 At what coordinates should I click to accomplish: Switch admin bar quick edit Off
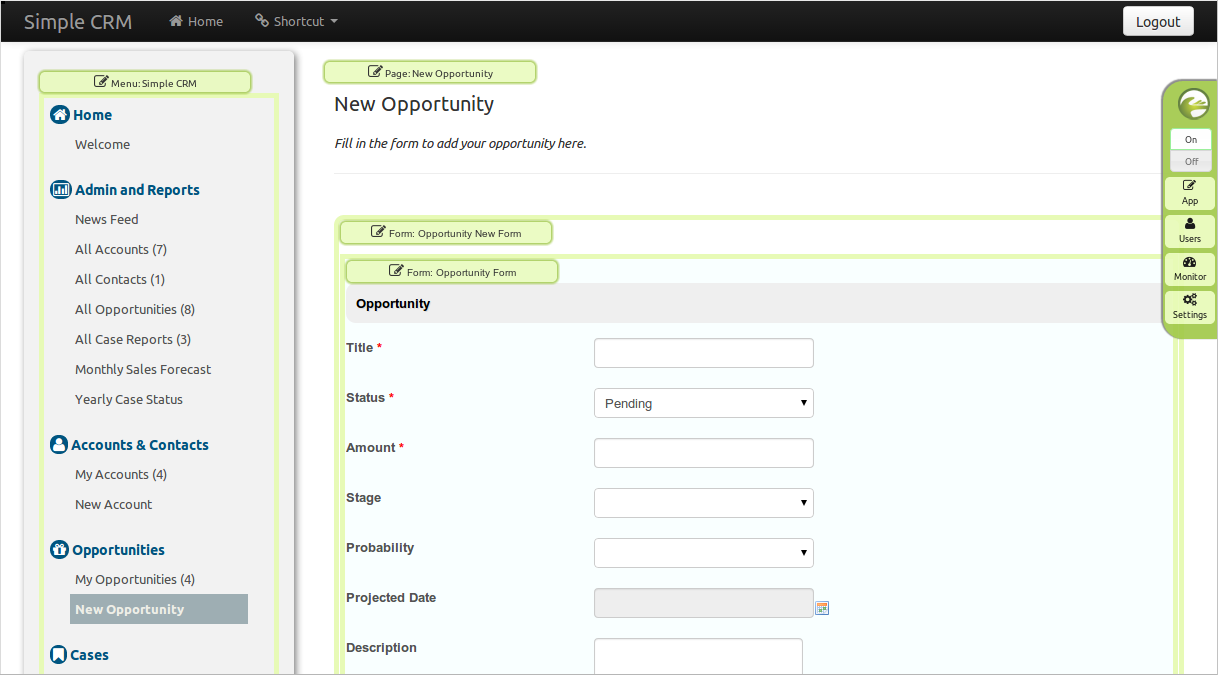pos(1191,161)
